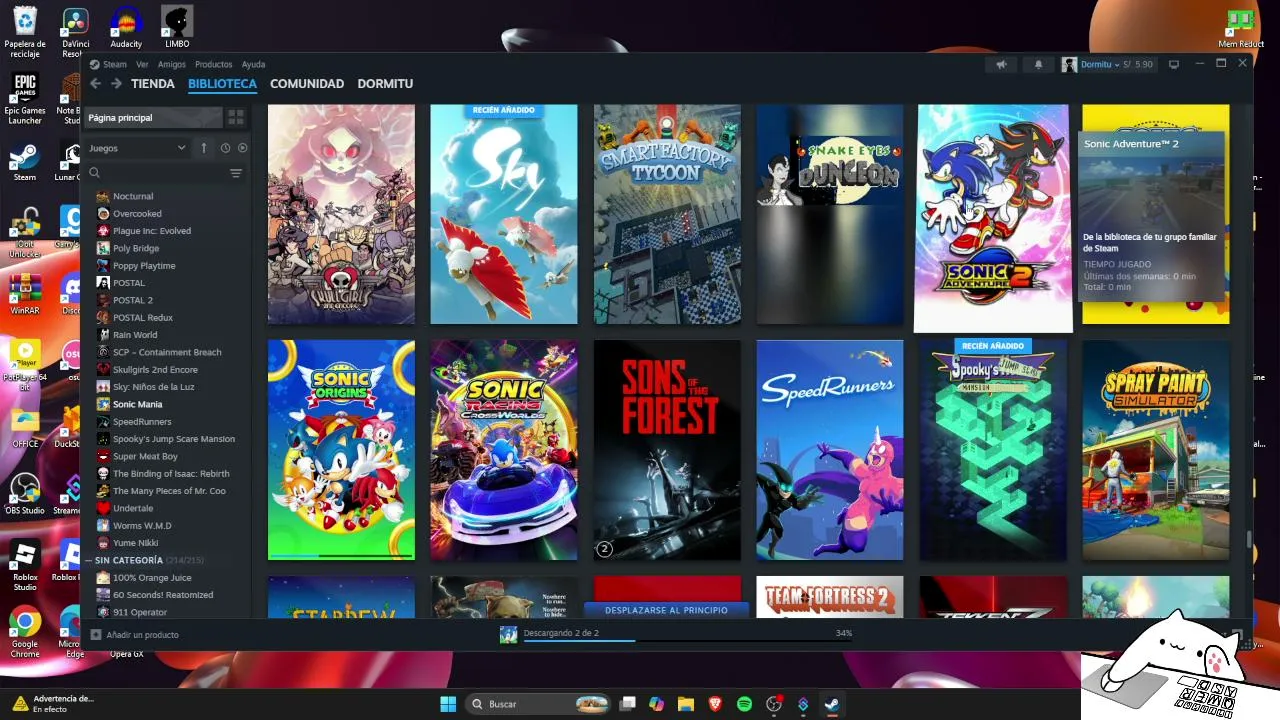The width and height of the screenshot is (1280, 720).
Task: Launch WinRAR from the desktop
Action: tap(25, 294)
